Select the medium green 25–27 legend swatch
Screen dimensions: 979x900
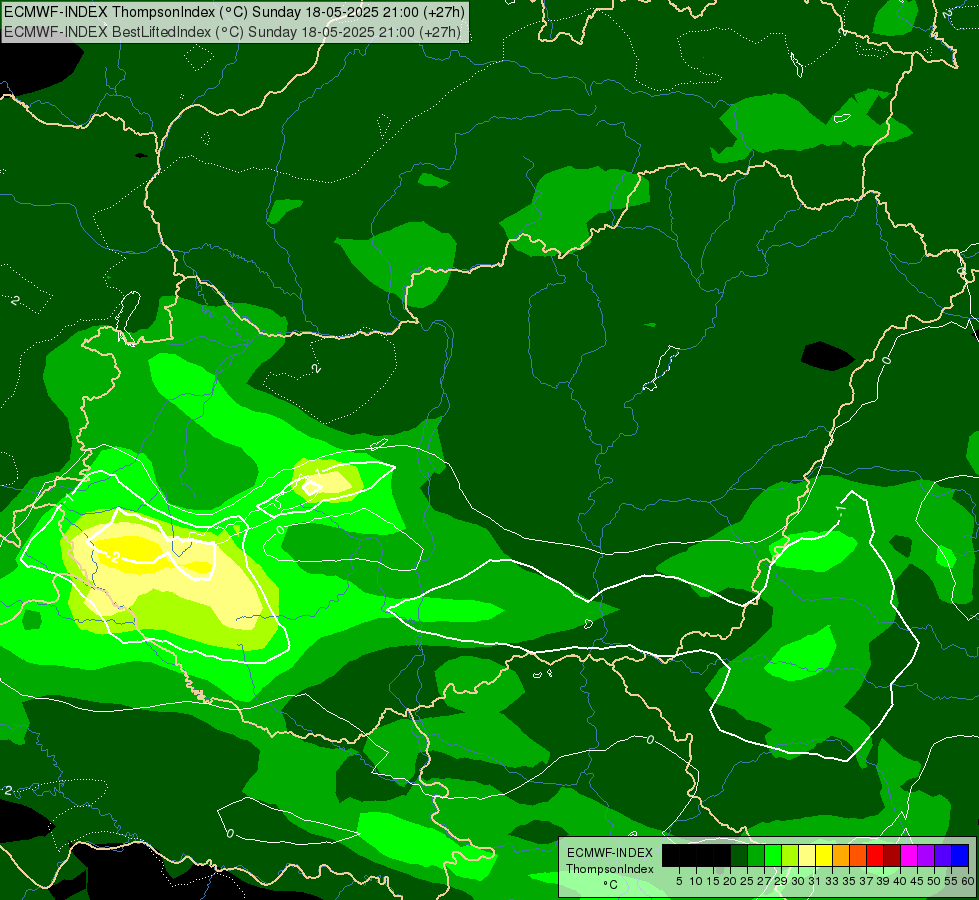click(755, 856)
